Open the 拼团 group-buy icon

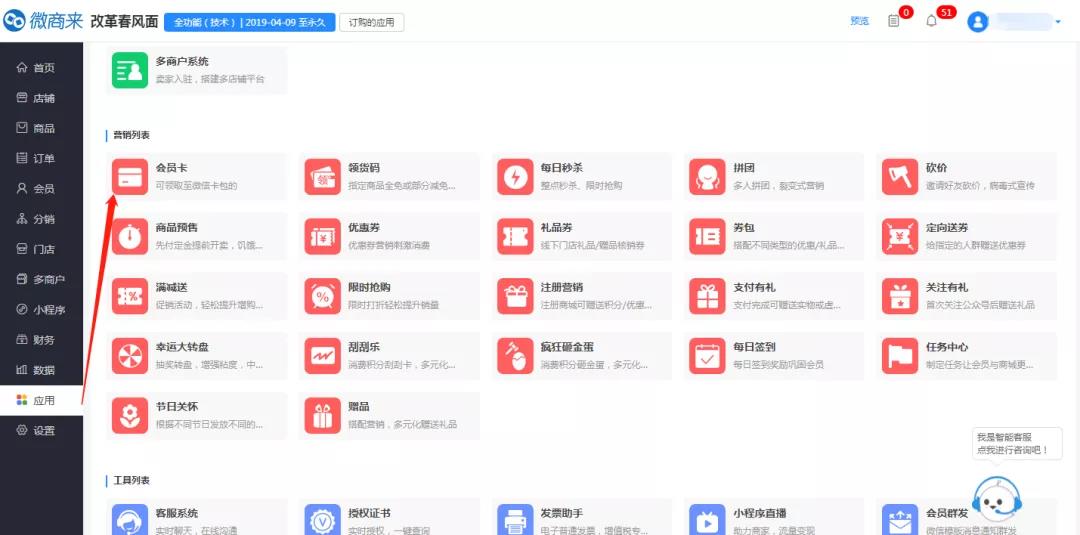(x=707, y=177)
